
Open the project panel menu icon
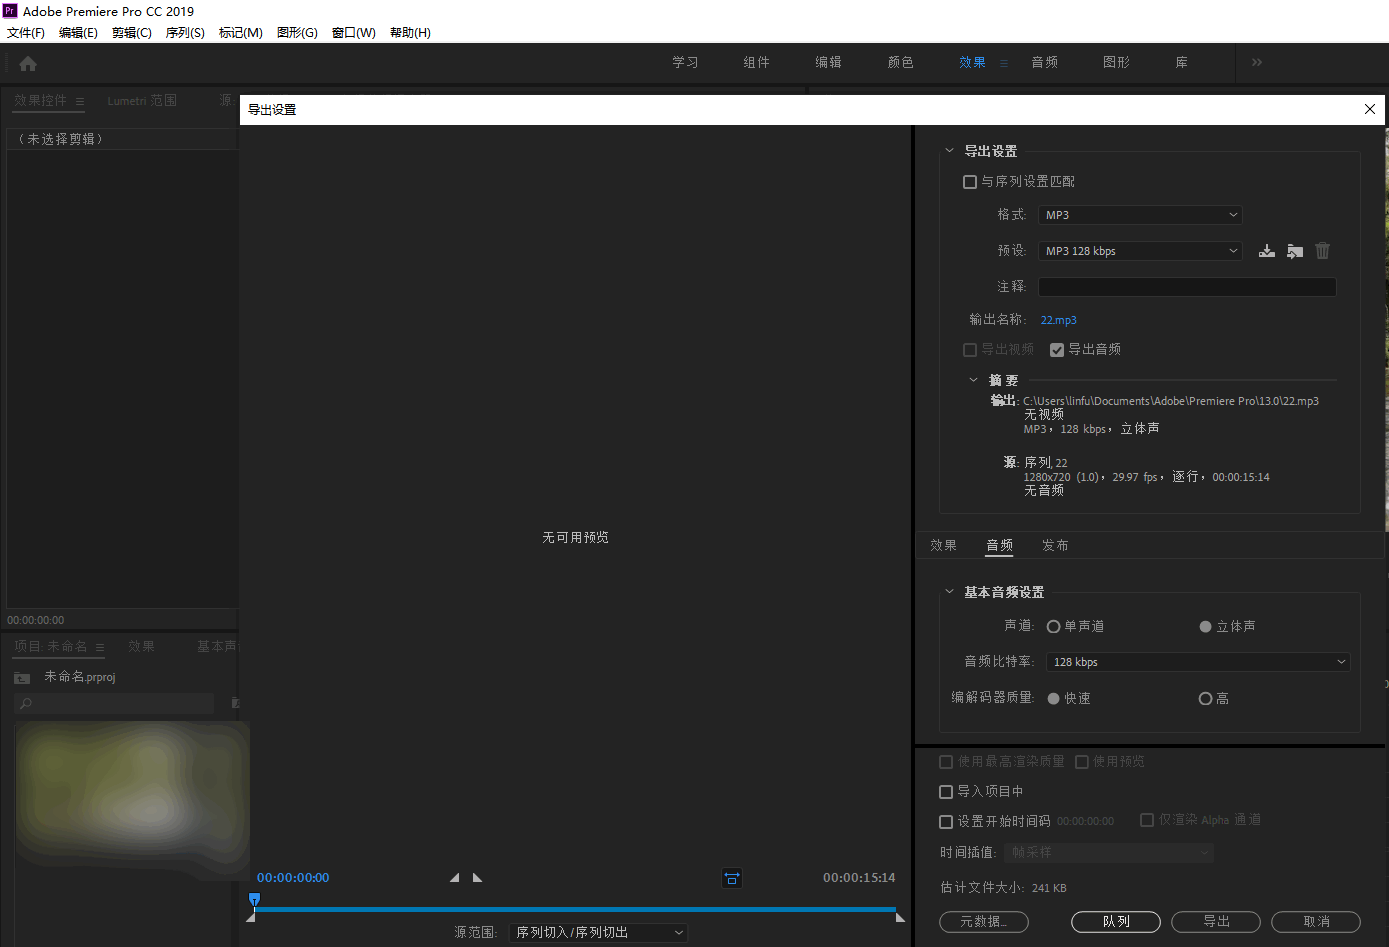coord(100,647)
